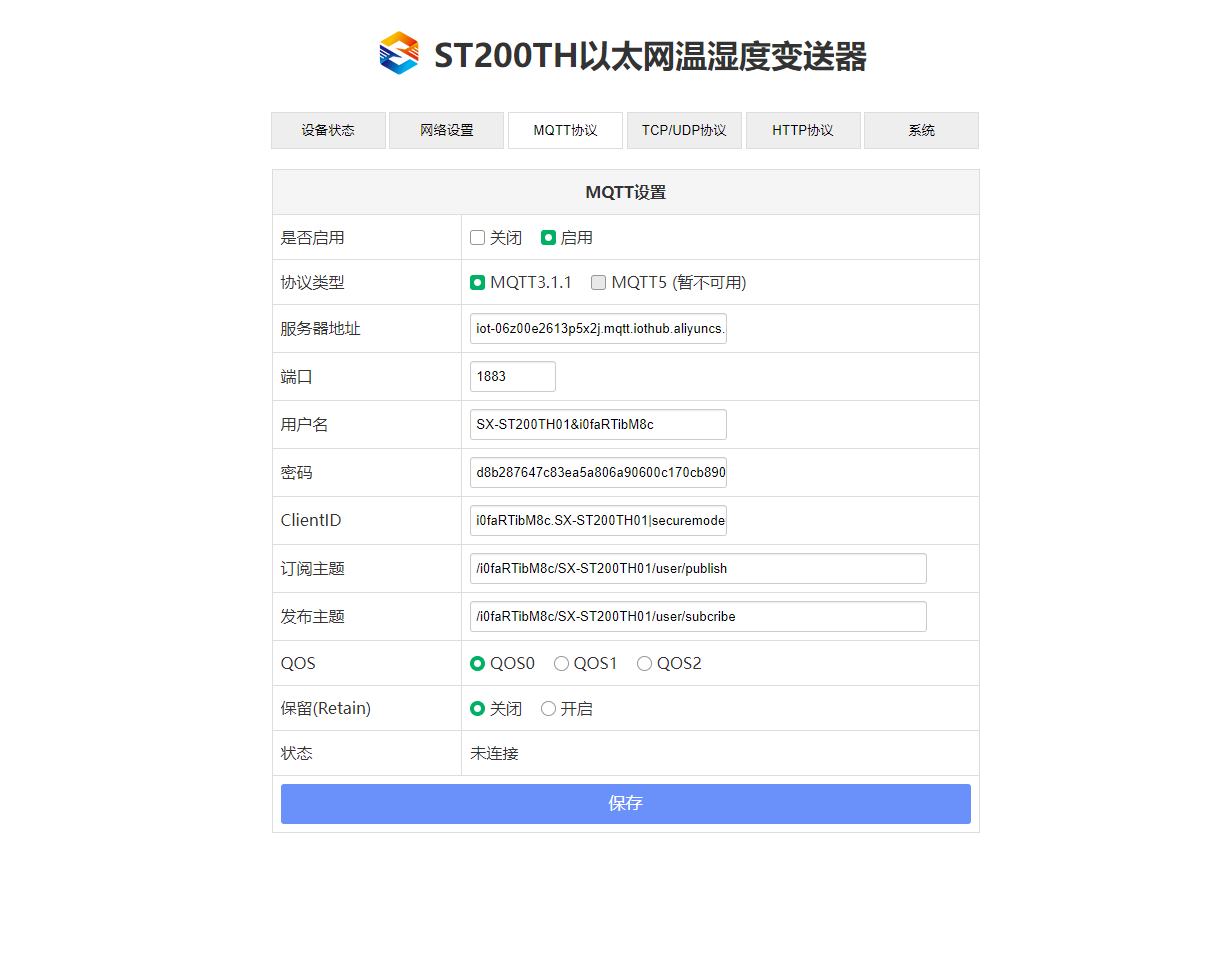This screenshot has height=969, width=1207.
Task: Select the MQTT3.1.1 protocol checkbox
Action: click(x=478, y=283)
